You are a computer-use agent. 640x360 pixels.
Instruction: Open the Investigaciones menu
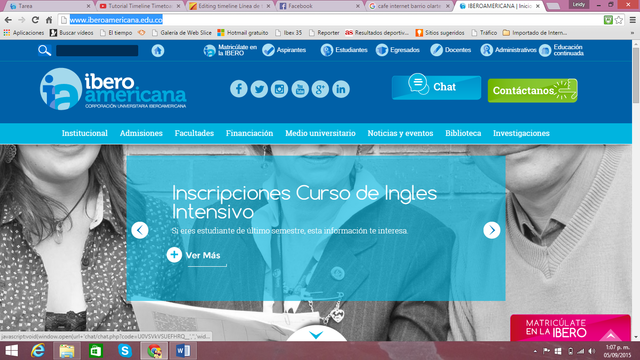click(521, 133)
